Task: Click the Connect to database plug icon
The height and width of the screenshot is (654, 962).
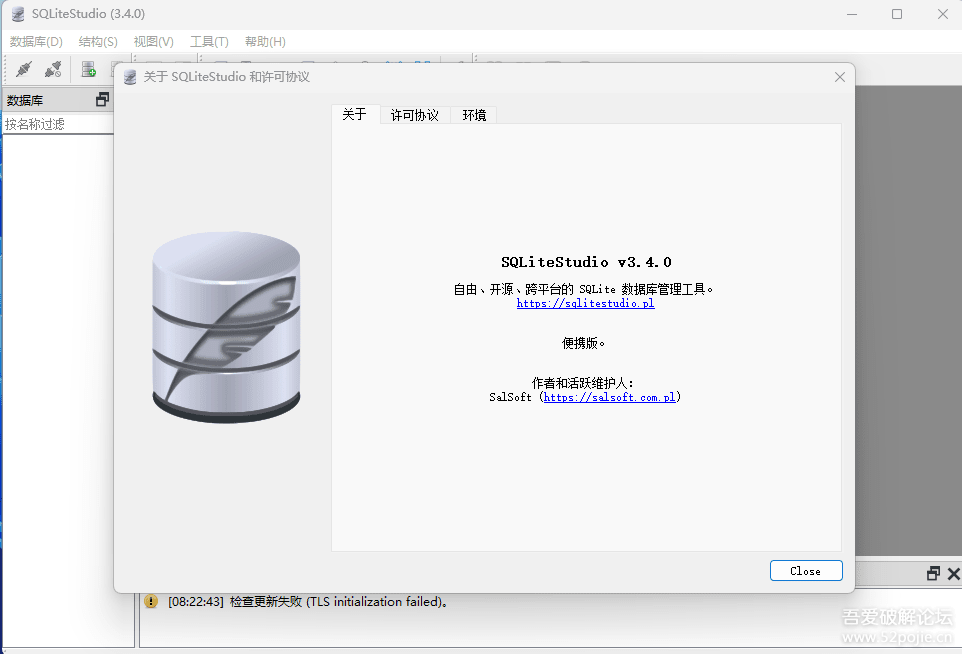Action: (x=24, y=69)
